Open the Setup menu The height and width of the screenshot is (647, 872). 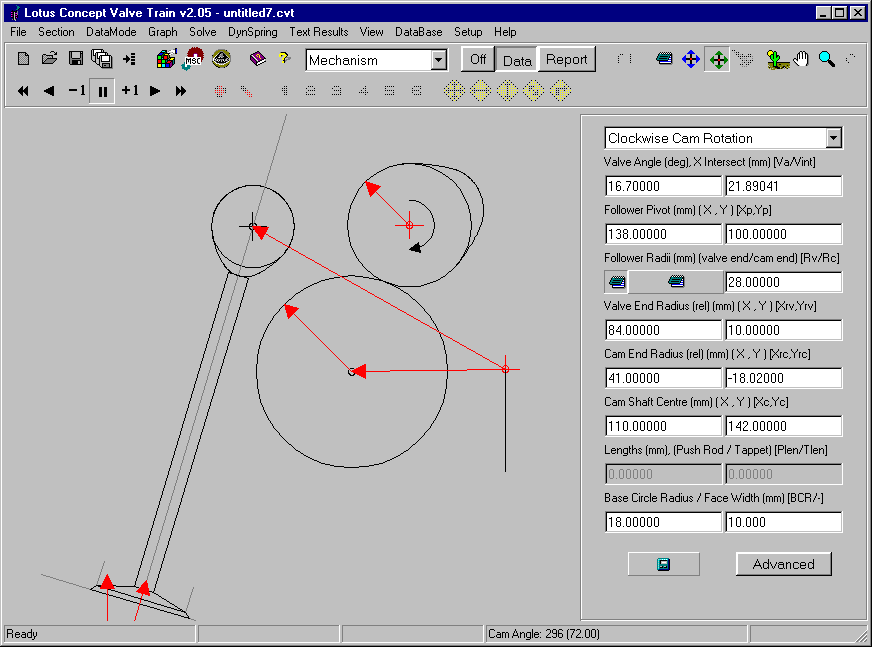tap(468, 32)
